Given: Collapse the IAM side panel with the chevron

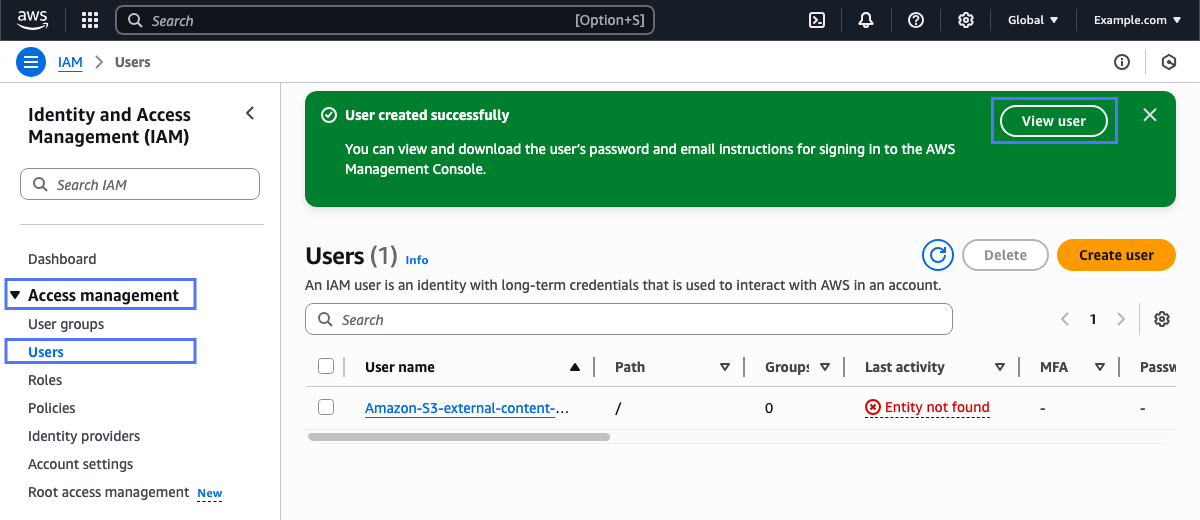Looking at the screenshot, I should coord(250,114).
